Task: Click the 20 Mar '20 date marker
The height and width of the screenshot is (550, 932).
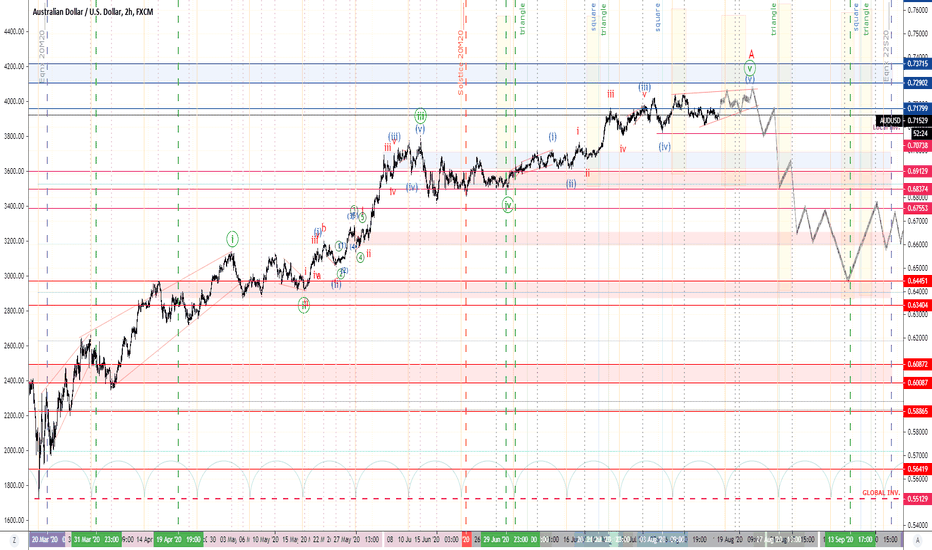Action: point(45,539)
